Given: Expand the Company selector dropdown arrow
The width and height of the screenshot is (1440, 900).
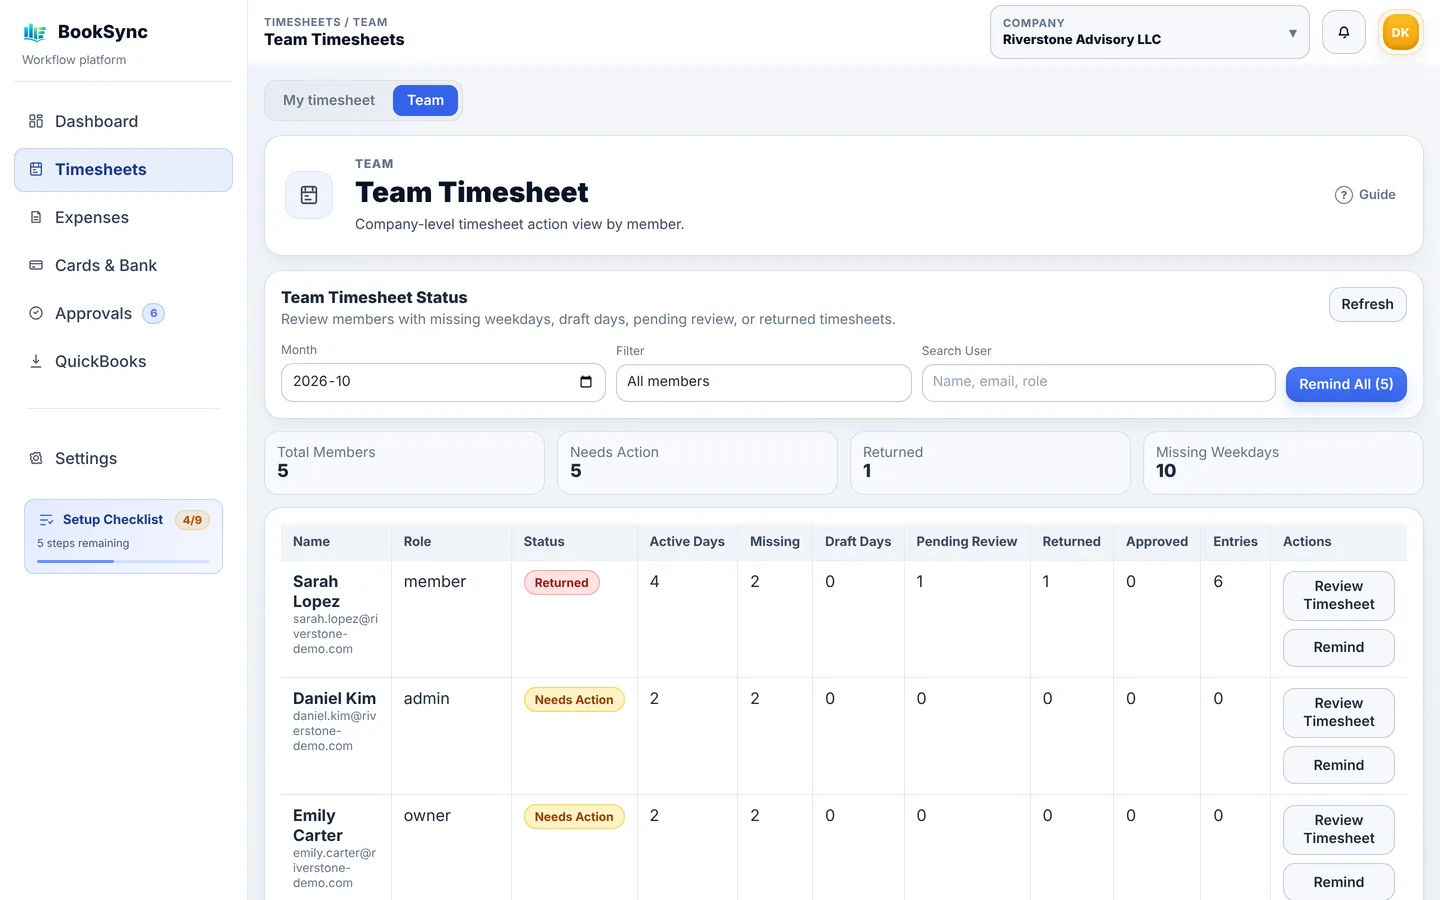Looking at the screenshot, I should pos(1293,33).
